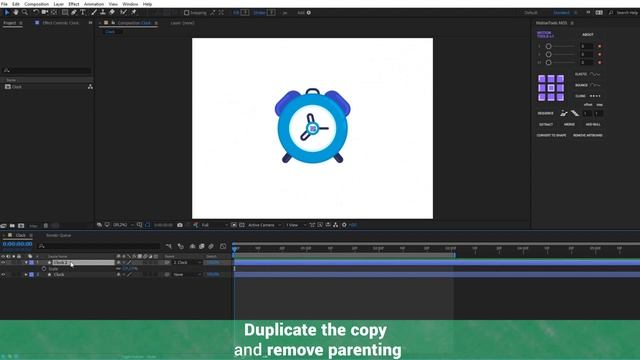Open the composition flowchart icon in viewer

coord(336,225)
